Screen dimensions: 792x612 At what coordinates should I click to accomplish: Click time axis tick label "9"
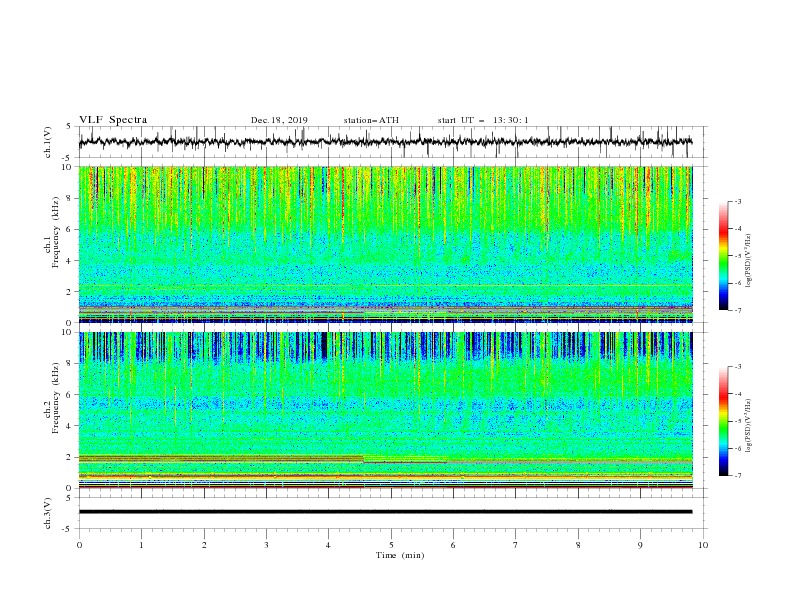click(640, 545)
